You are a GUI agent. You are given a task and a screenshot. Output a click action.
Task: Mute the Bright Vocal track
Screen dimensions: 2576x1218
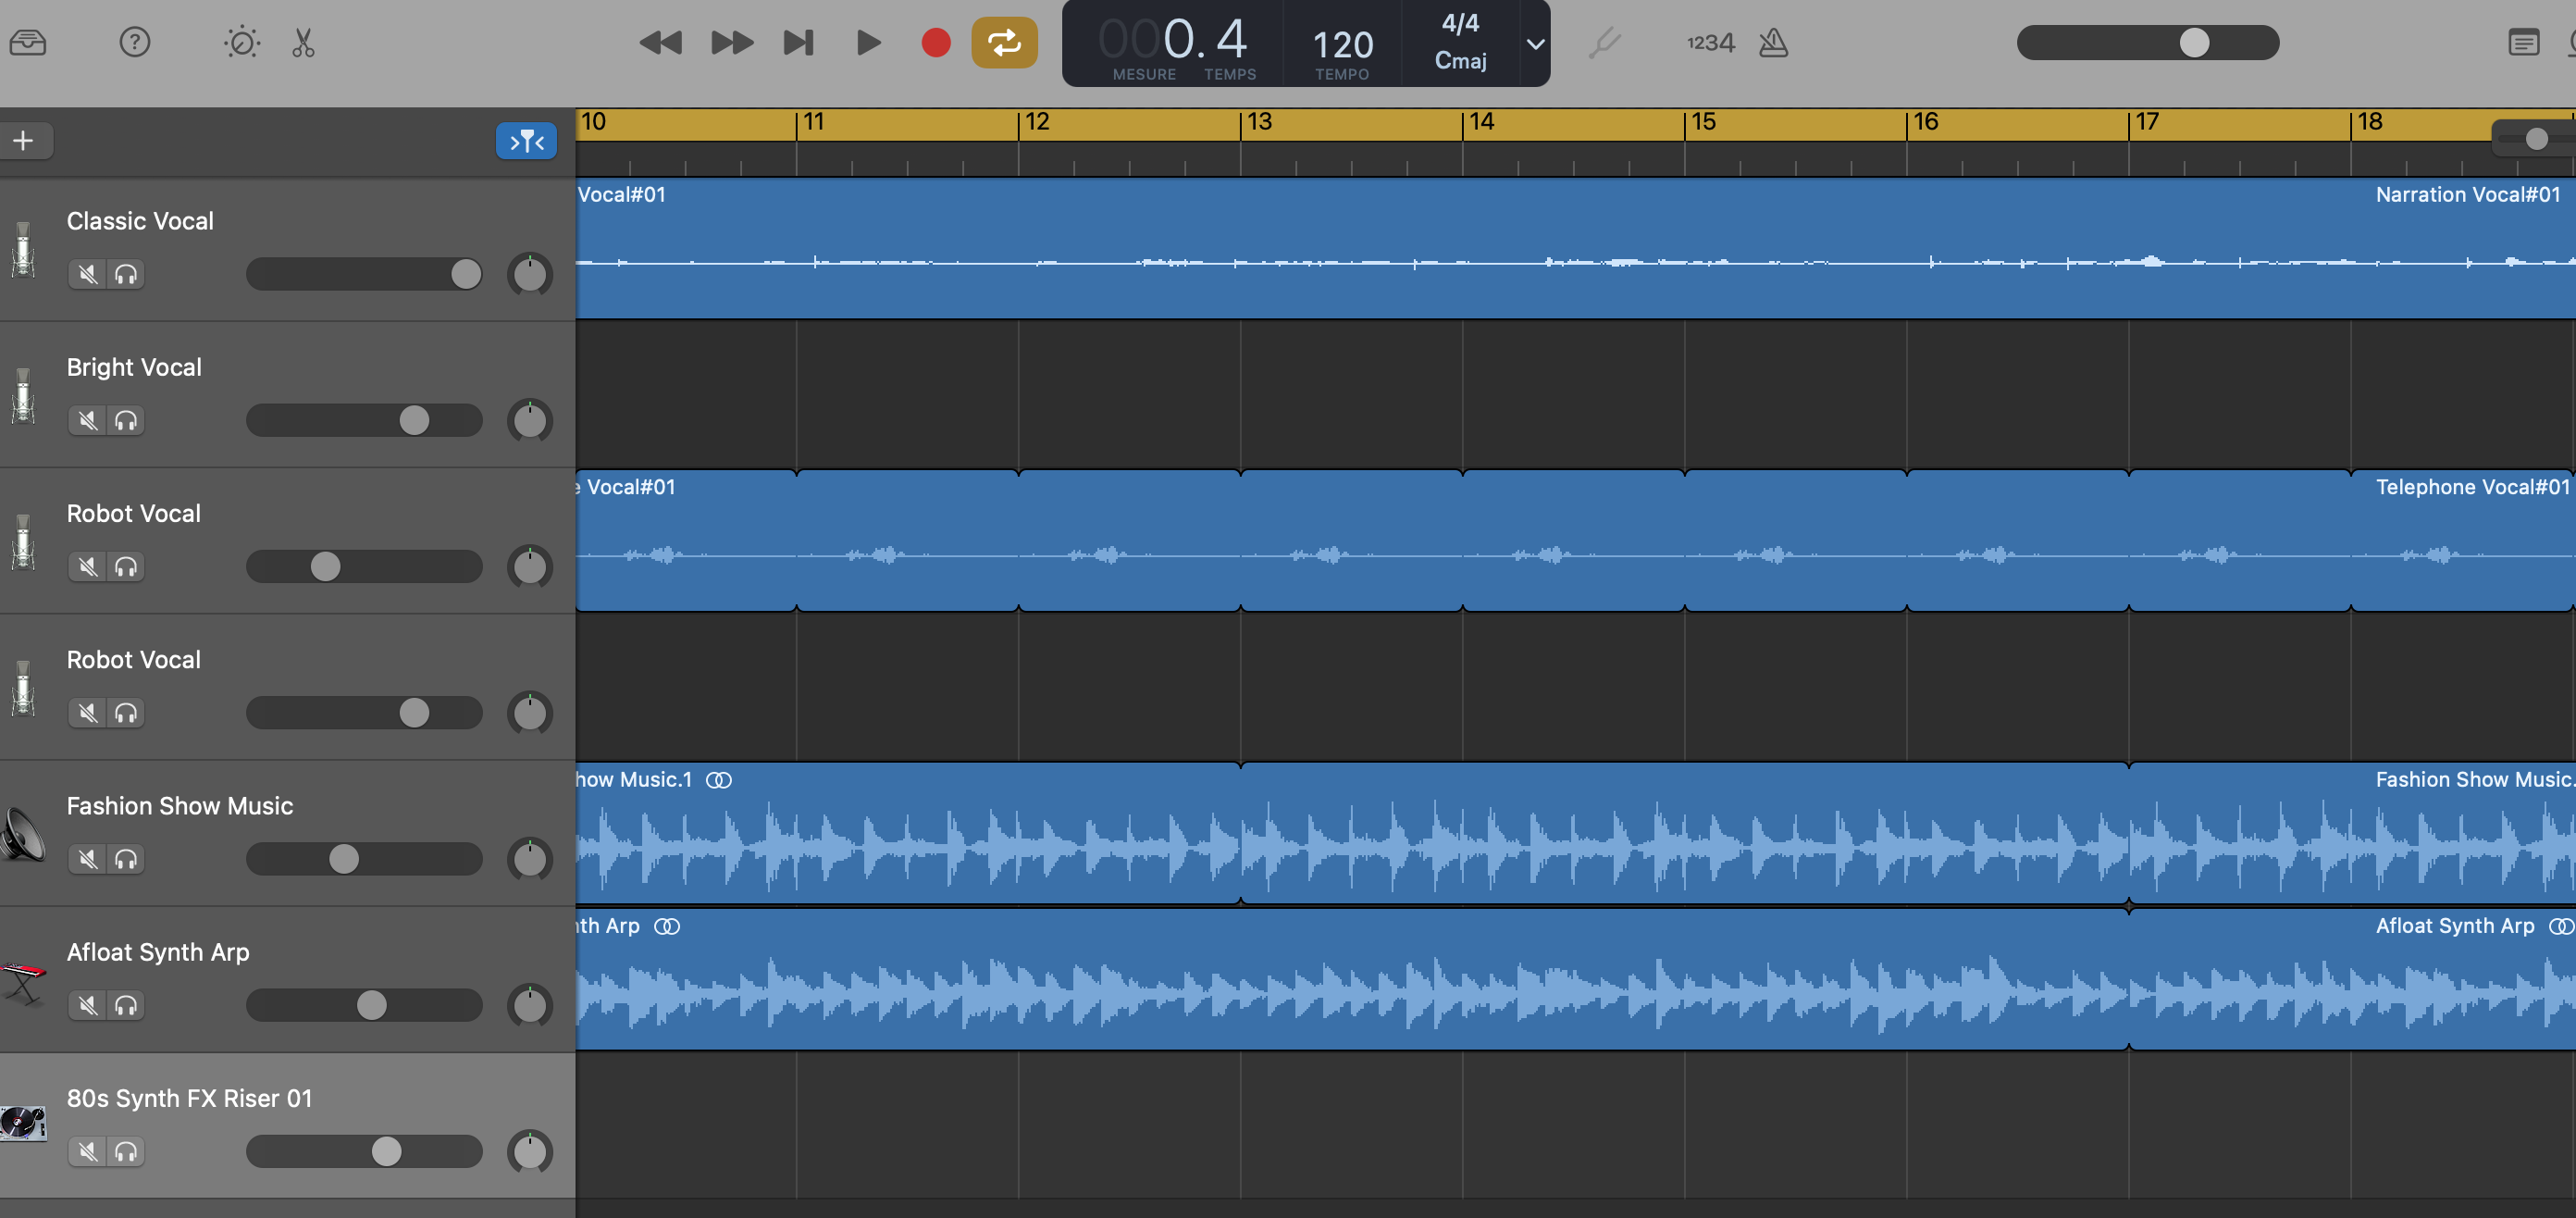pos(88,420)
